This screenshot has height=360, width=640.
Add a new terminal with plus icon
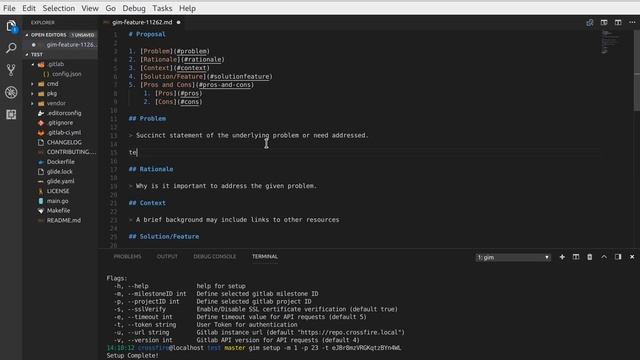click(562, 257)
